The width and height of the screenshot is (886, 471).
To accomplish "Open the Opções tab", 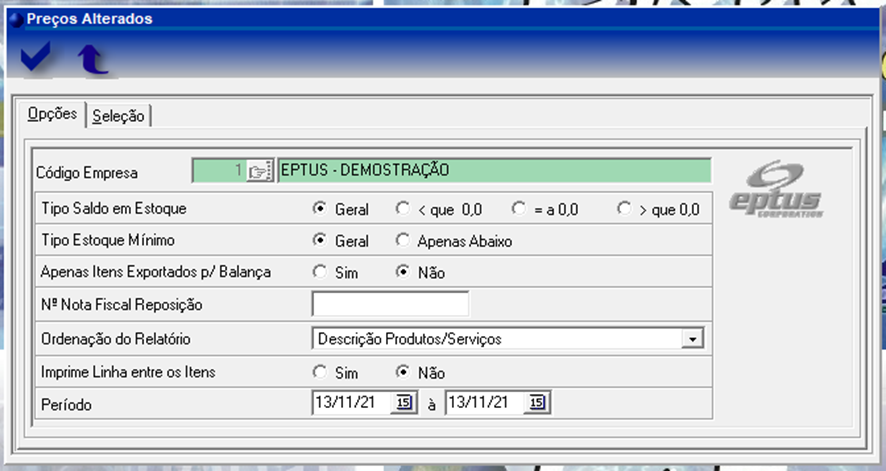I will point(52,114).
